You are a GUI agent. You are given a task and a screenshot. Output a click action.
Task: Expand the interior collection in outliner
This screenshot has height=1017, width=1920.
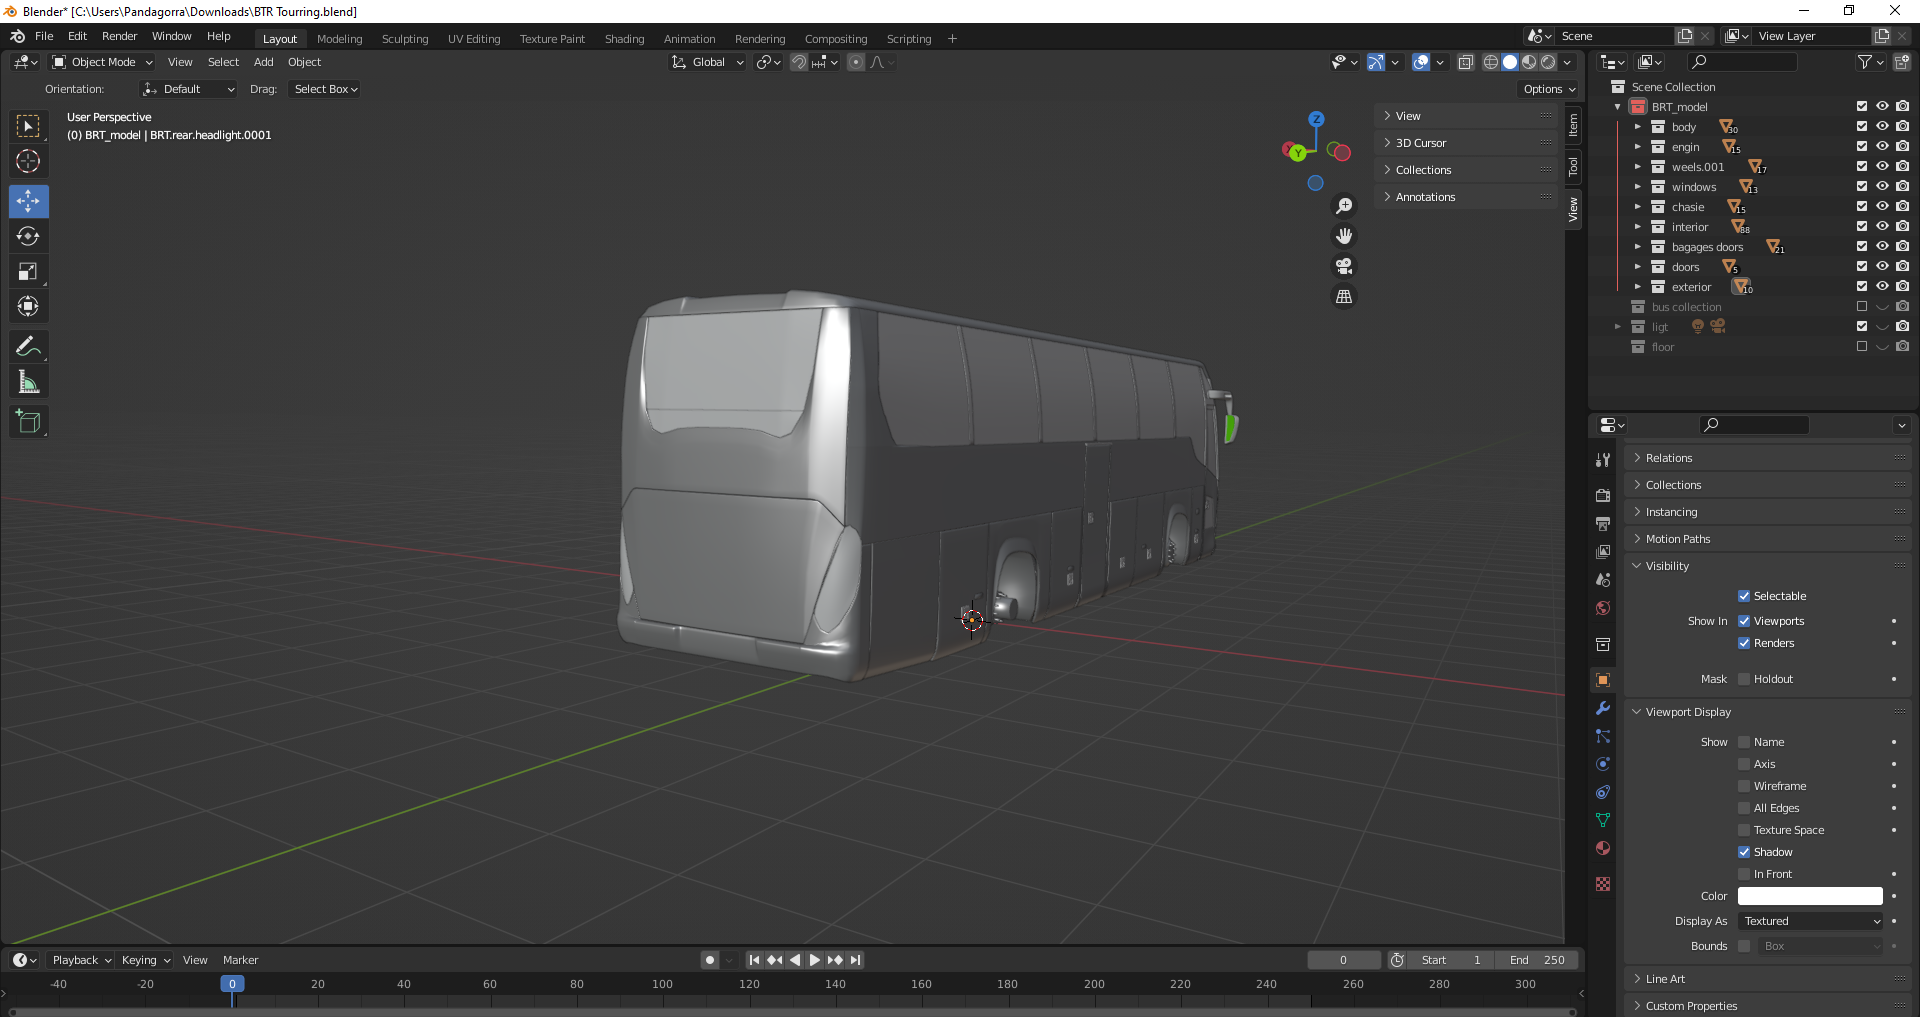(x=1637, y=227)
